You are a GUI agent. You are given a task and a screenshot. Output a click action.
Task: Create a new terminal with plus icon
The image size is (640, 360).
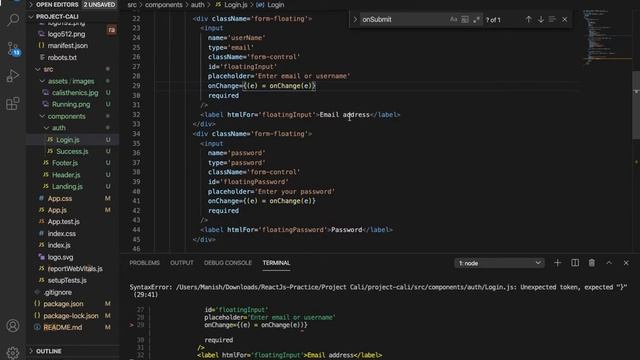pyautogui.click(x=558, y=263)
